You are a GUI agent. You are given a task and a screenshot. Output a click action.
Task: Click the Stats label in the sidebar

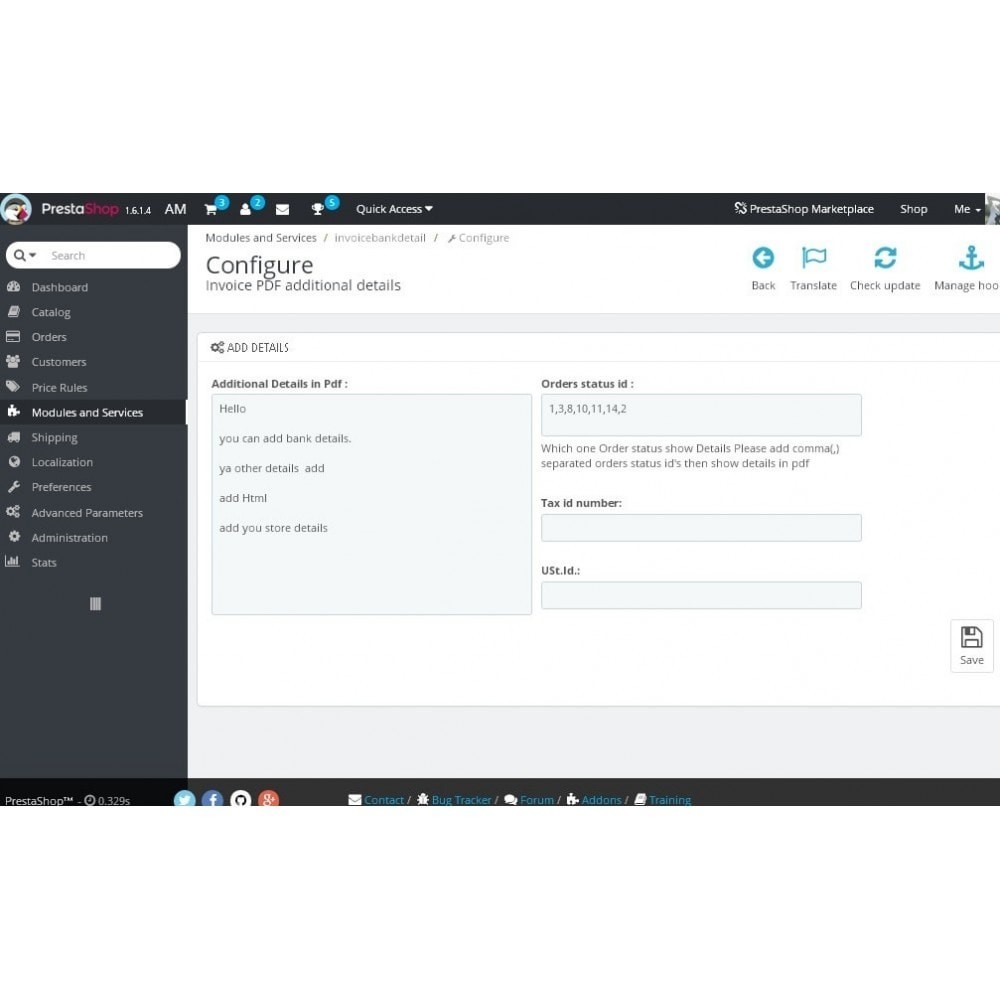click(x=44, y=562)
